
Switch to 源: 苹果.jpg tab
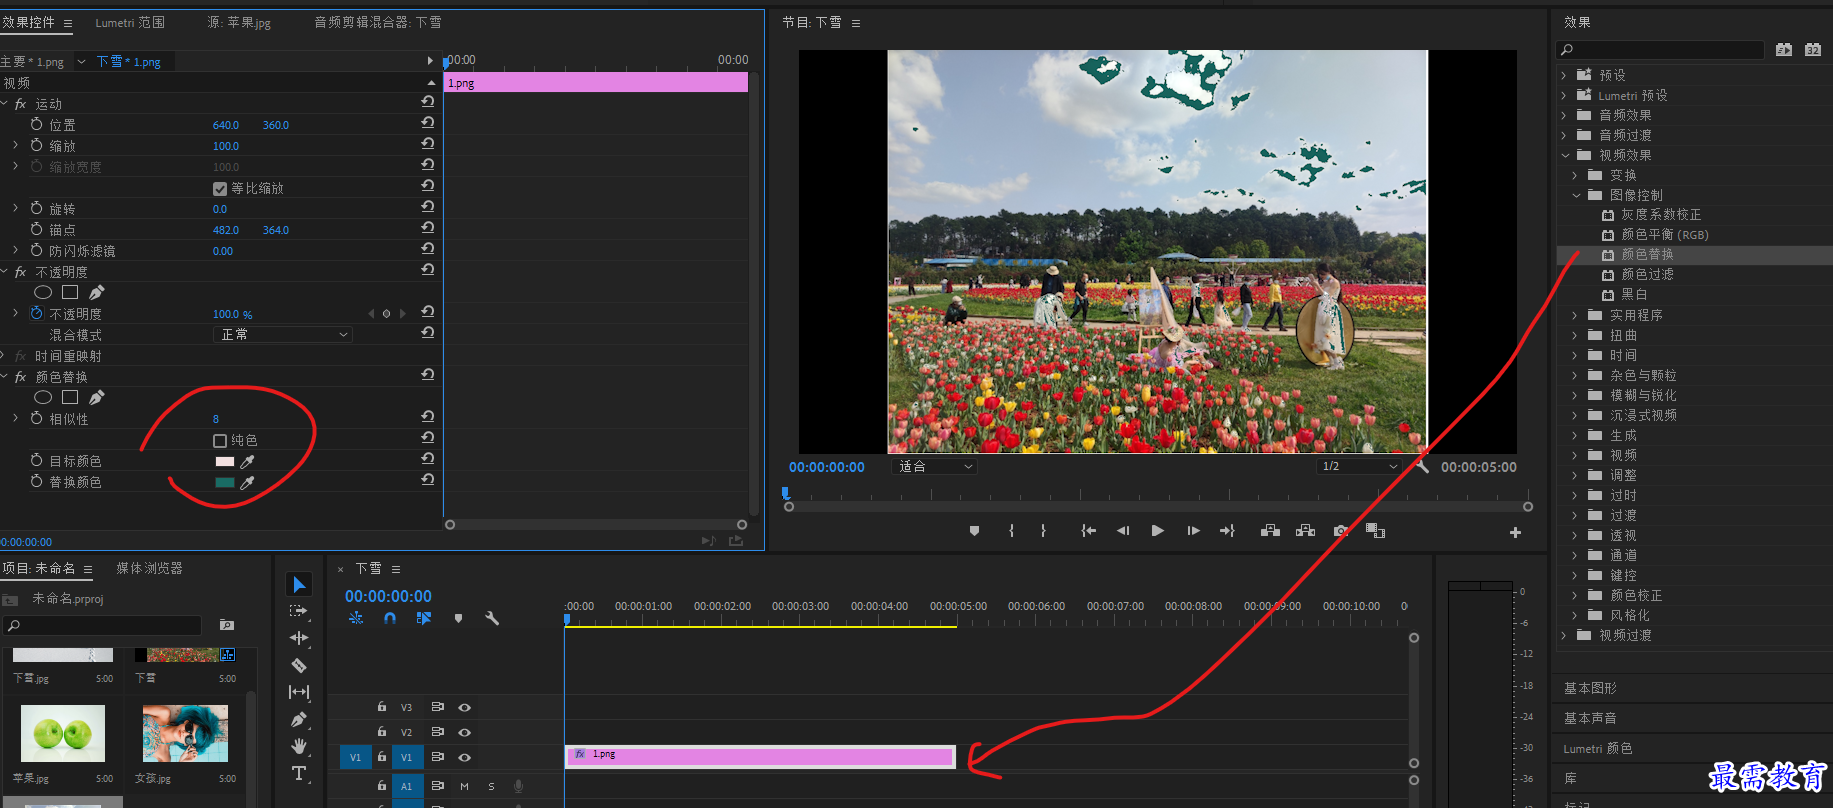(239, 22)
